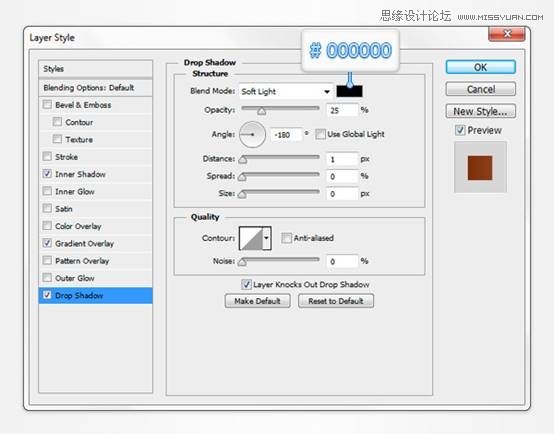Open the black shadow color swatch
Viewport: 554px width, 434px height.
[349, 92]
